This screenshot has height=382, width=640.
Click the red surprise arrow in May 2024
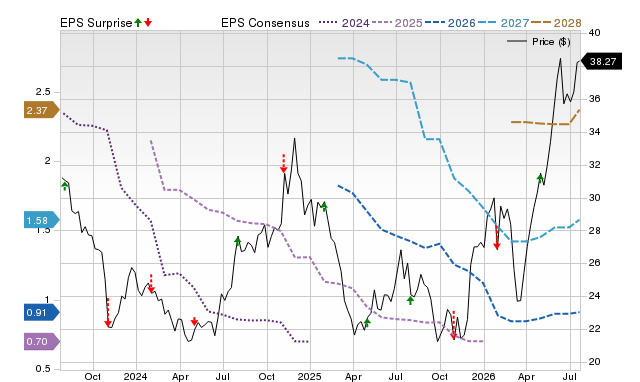pyautogui.click(x=194, y=321)
